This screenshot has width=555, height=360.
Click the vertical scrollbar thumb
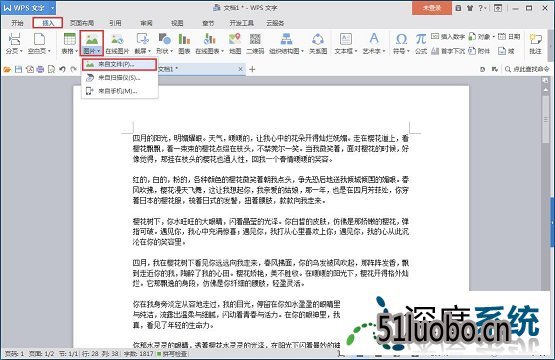pos(545,120)
